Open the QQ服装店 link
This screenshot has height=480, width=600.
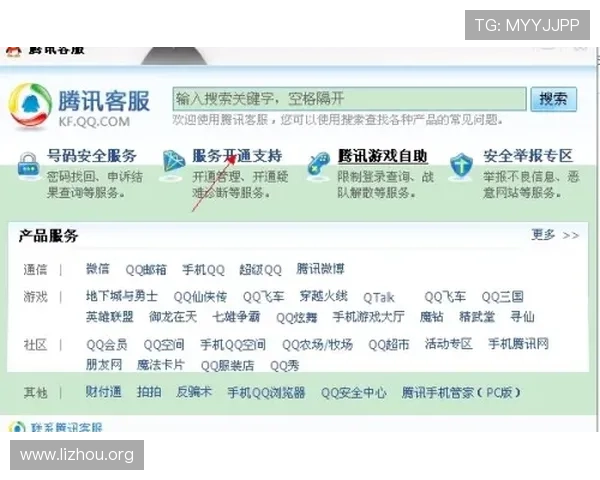[x=227, y=366]
